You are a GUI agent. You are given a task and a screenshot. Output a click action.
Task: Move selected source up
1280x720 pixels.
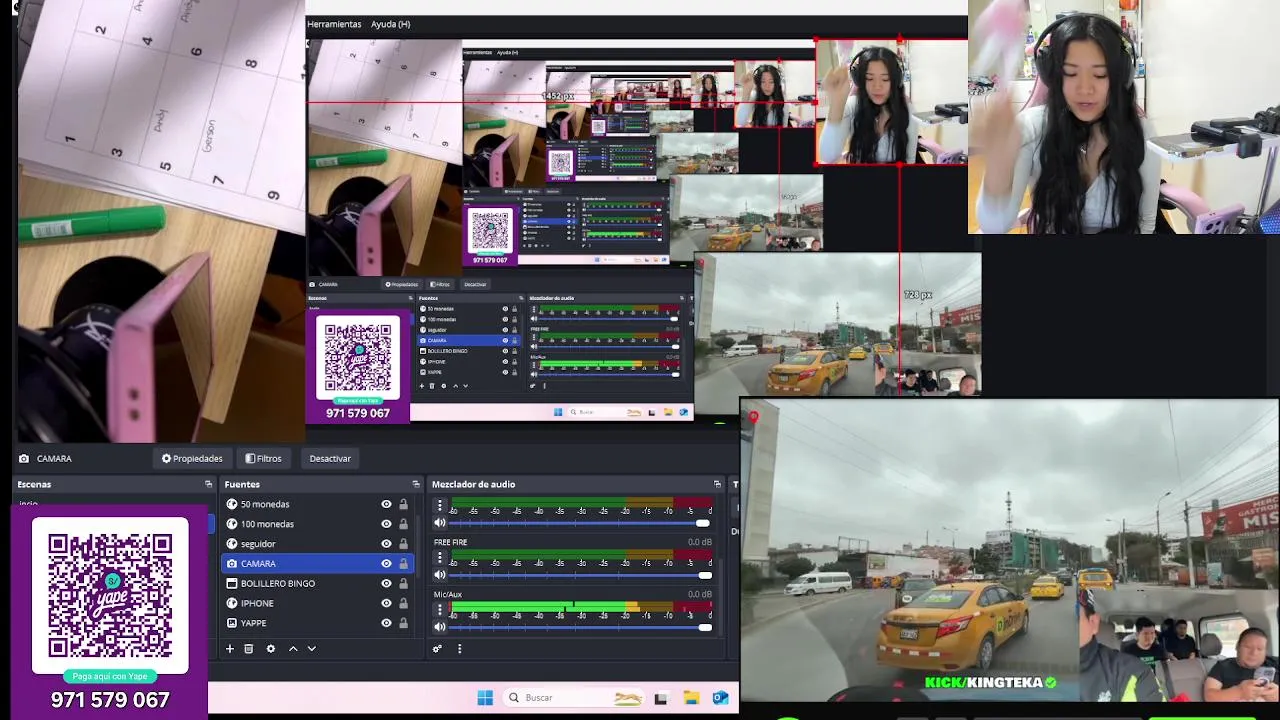[293, 649]
